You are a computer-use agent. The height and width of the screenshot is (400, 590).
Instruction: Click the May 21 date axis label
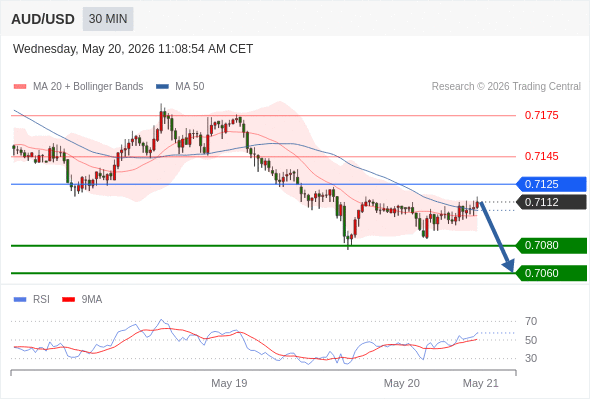pyautogui.click(x=481, y=383)
